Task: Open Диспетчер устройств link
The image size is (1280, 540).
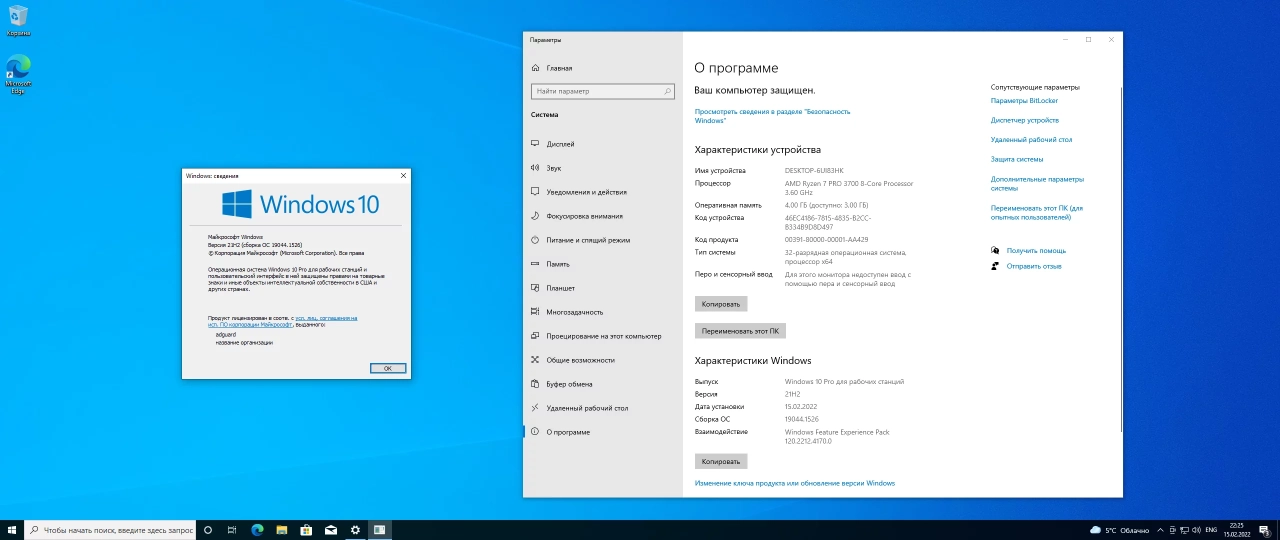Action: pos(1025,120)
